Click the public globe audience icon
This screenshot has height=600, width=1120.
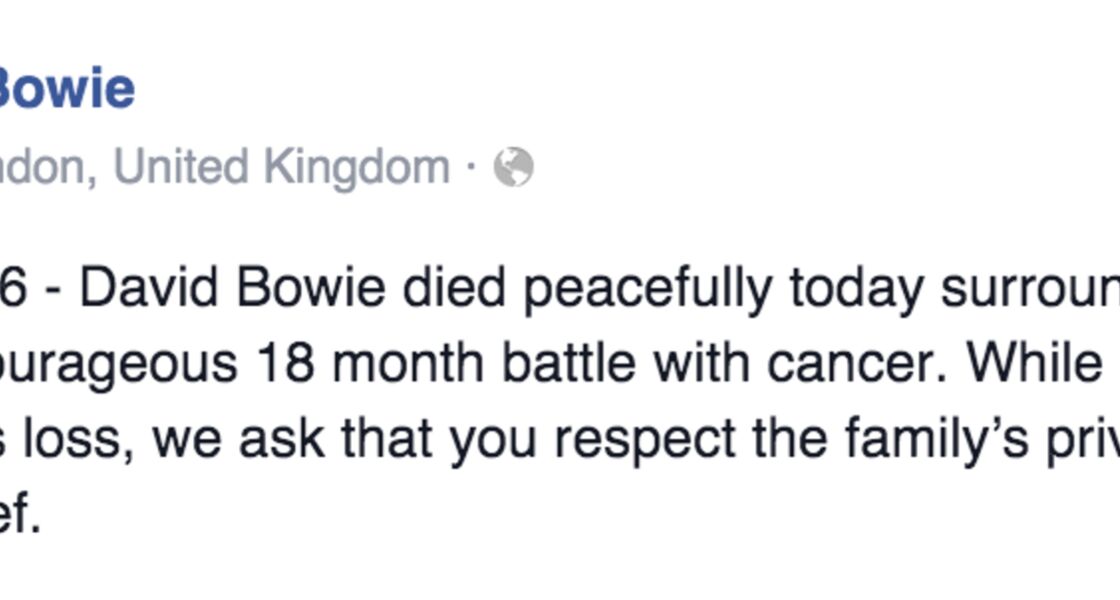[x=514, y=167]
